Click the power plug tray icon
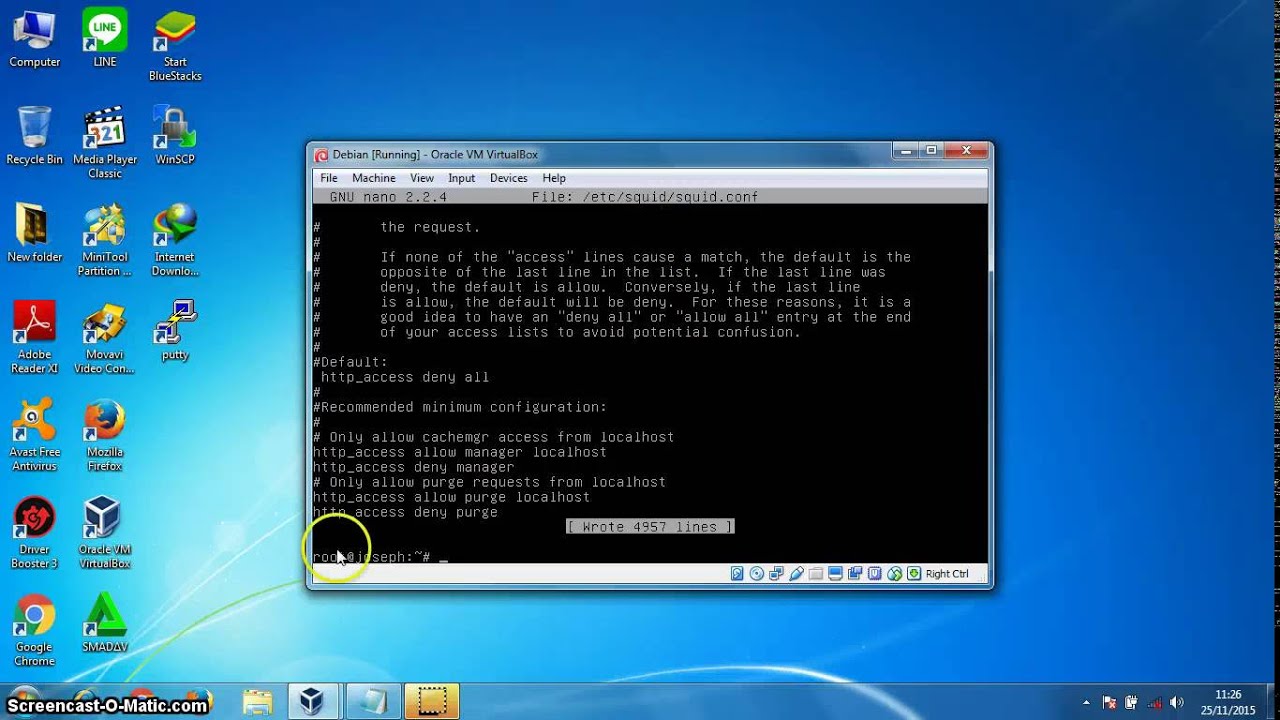The height and width of the screenshot is (720, 1280). tap(1131, 702)
